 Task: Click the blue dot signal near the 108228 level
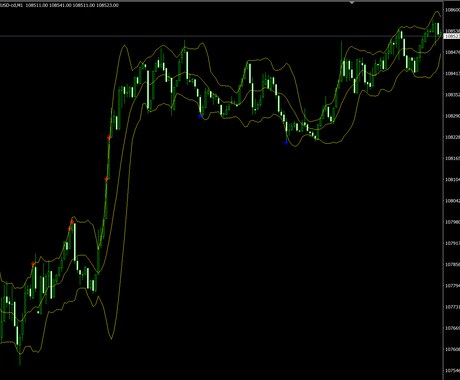pos(286,143)
